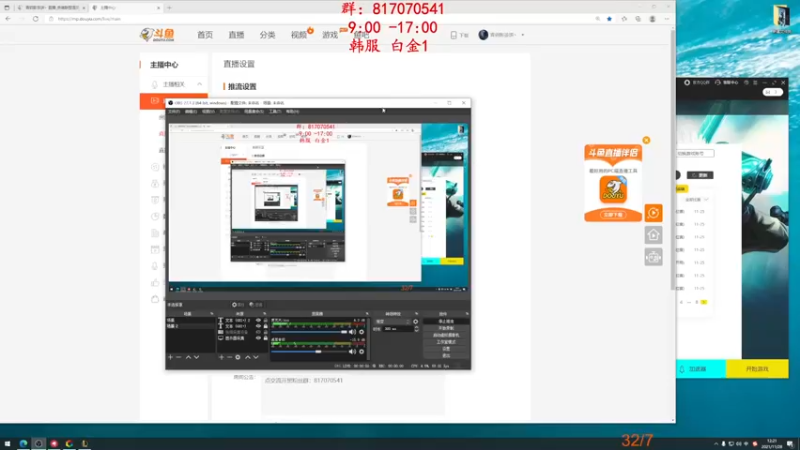Open the user avatar in the Douyu header

coord(483,35)
